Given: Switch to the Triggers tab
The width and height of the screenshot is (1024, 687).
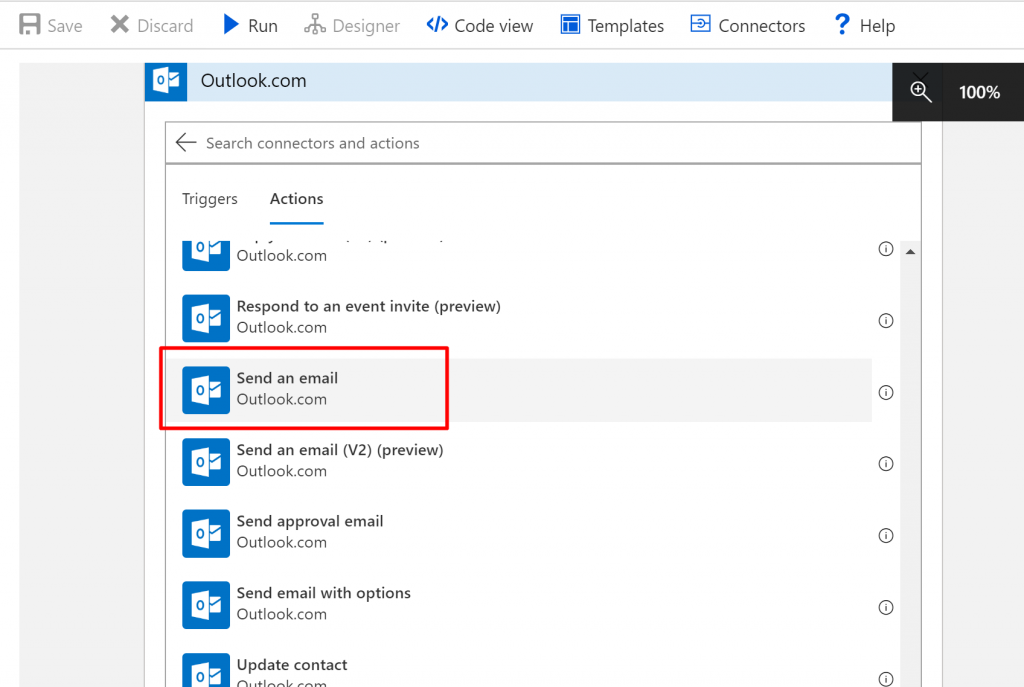Looking at the screenshot, I should click(x=210, y=199).
